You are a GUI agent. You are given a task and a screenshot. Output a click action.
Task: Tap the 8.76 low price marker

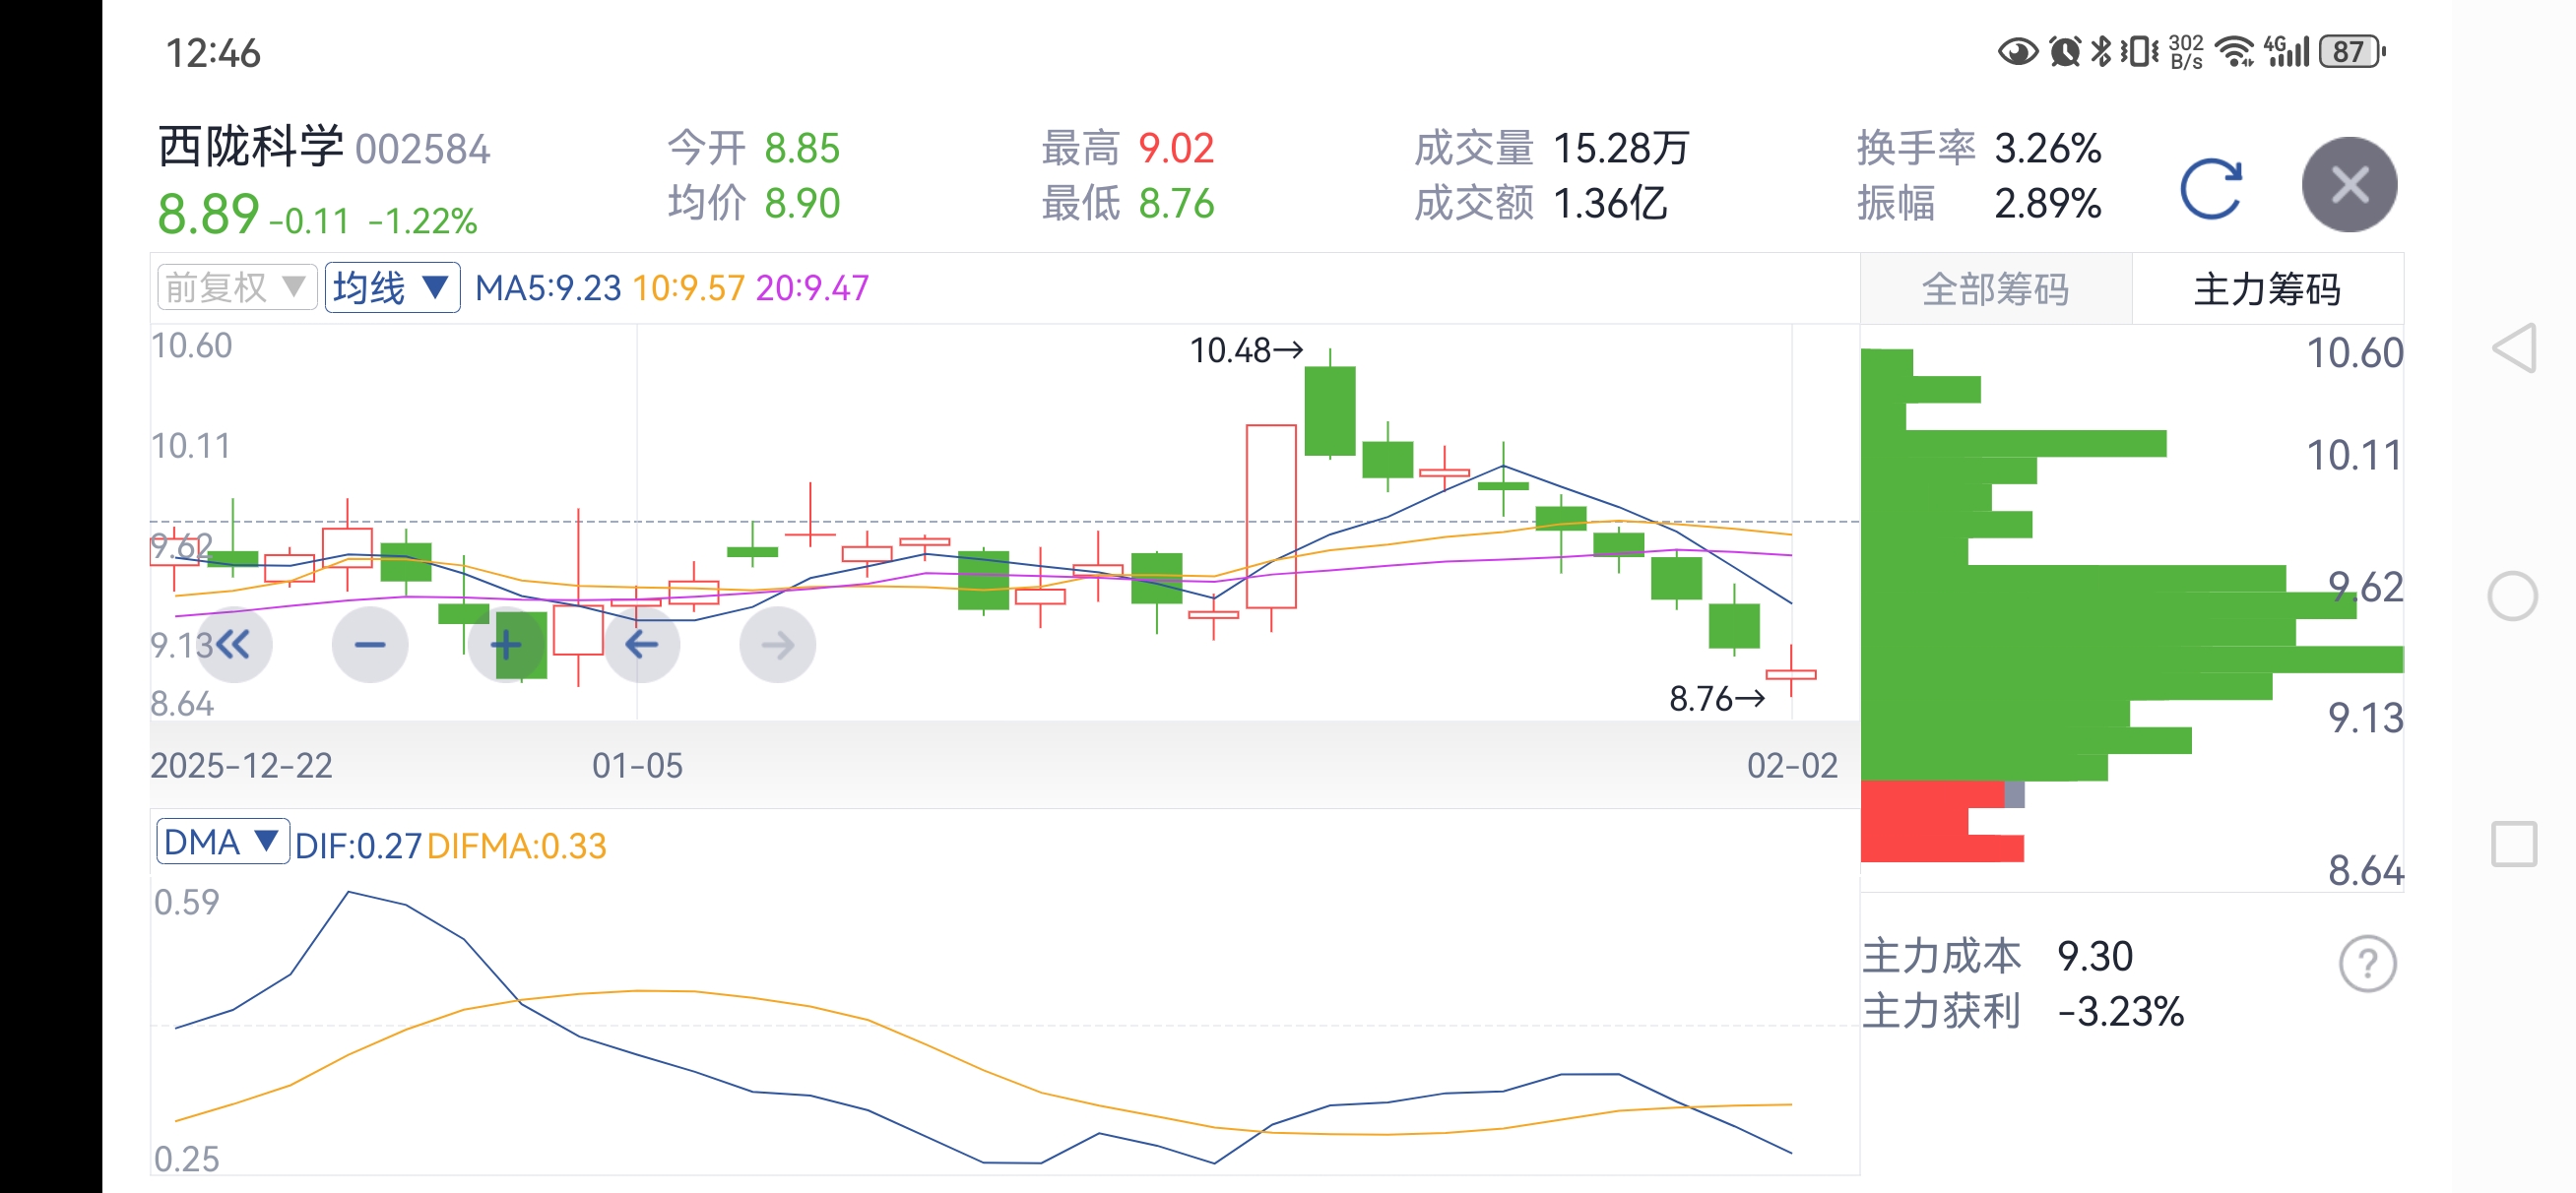1716,699
